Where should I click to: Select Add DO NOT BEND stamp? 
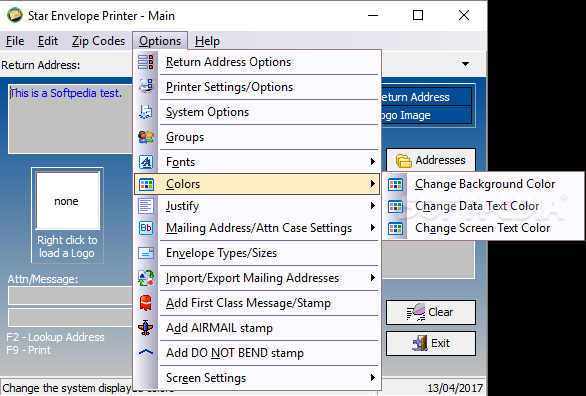257,353
